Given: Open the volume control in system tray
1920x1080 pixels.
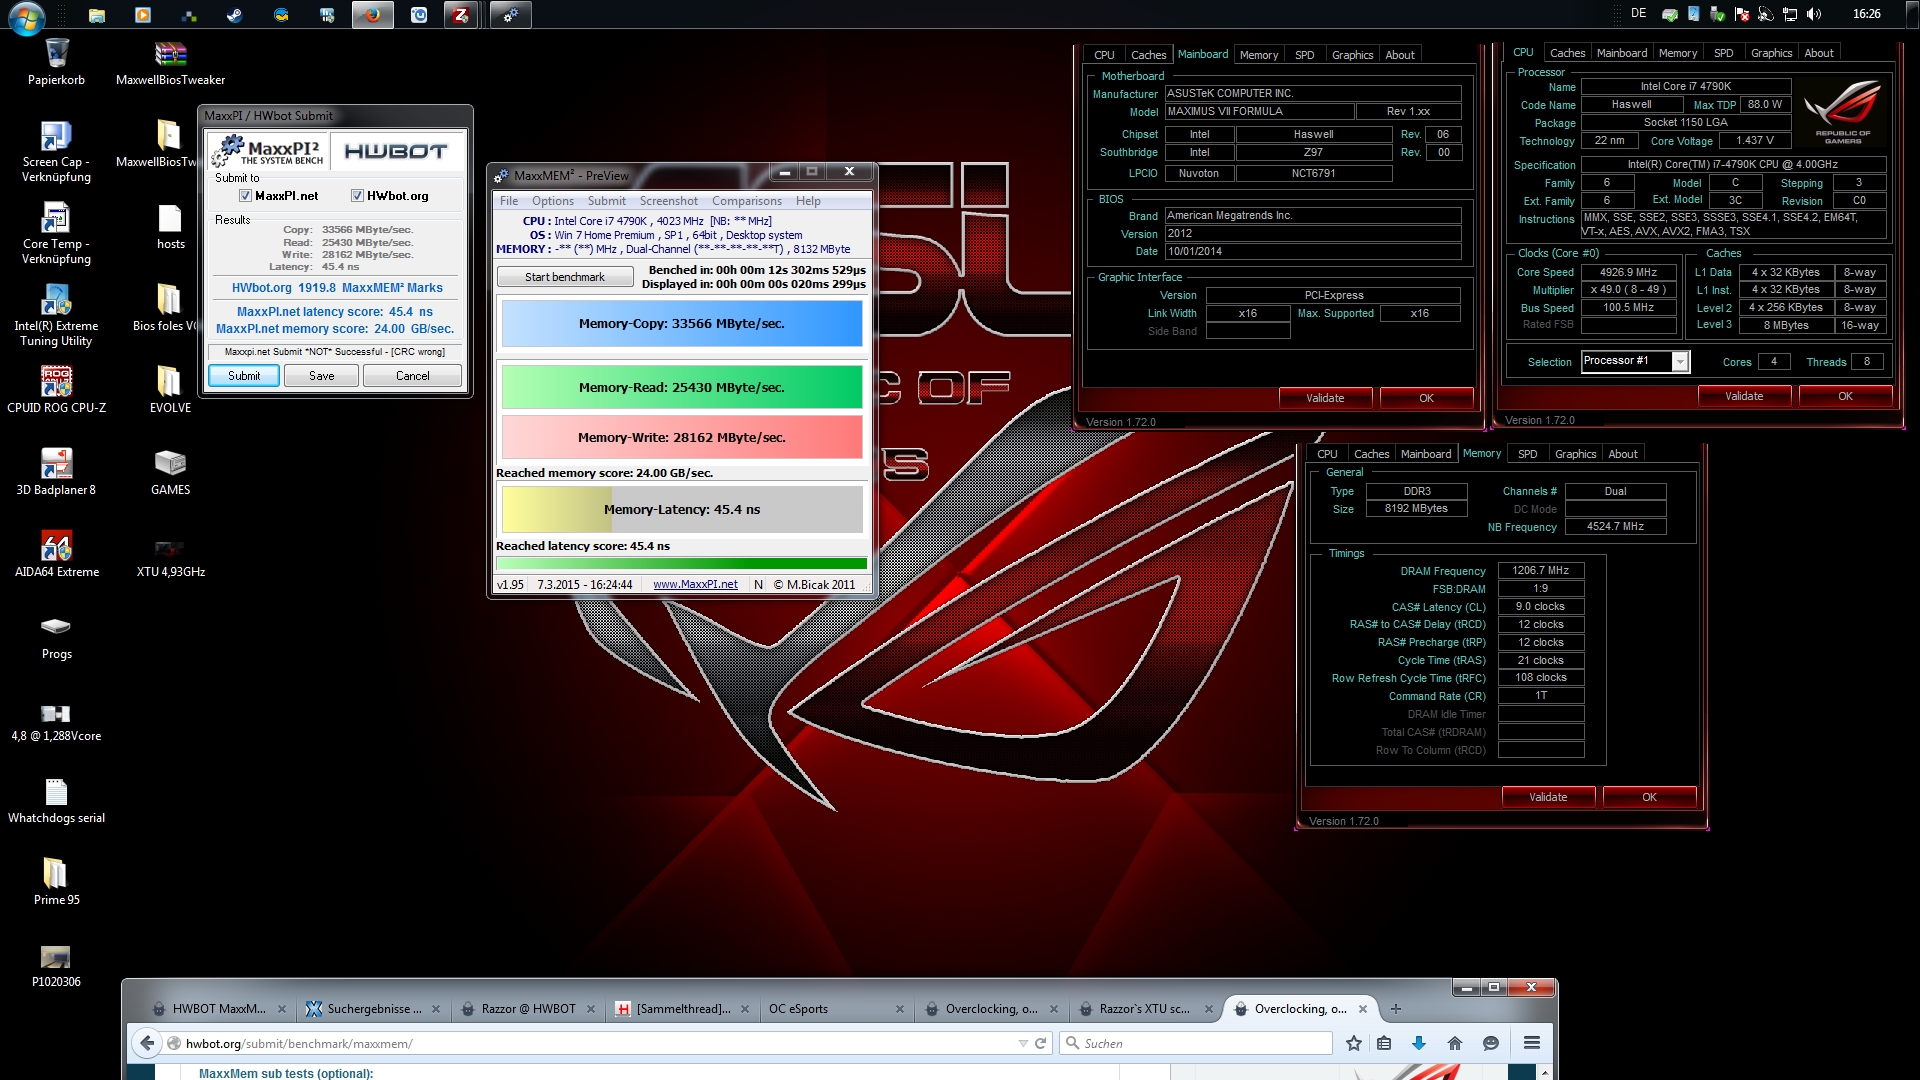Looking at the screenshot, I should [1814, 14].
